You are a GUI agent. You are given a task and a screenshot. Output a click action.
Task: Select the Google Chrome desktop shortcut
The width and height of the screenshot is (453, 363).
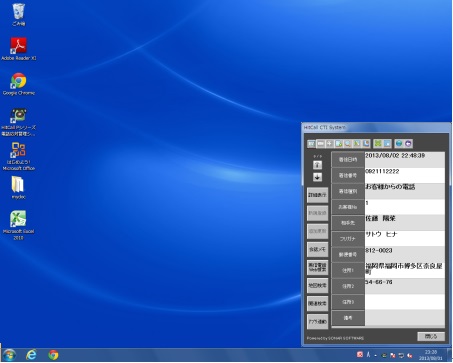pyautogui.click(x=18, y=84)
